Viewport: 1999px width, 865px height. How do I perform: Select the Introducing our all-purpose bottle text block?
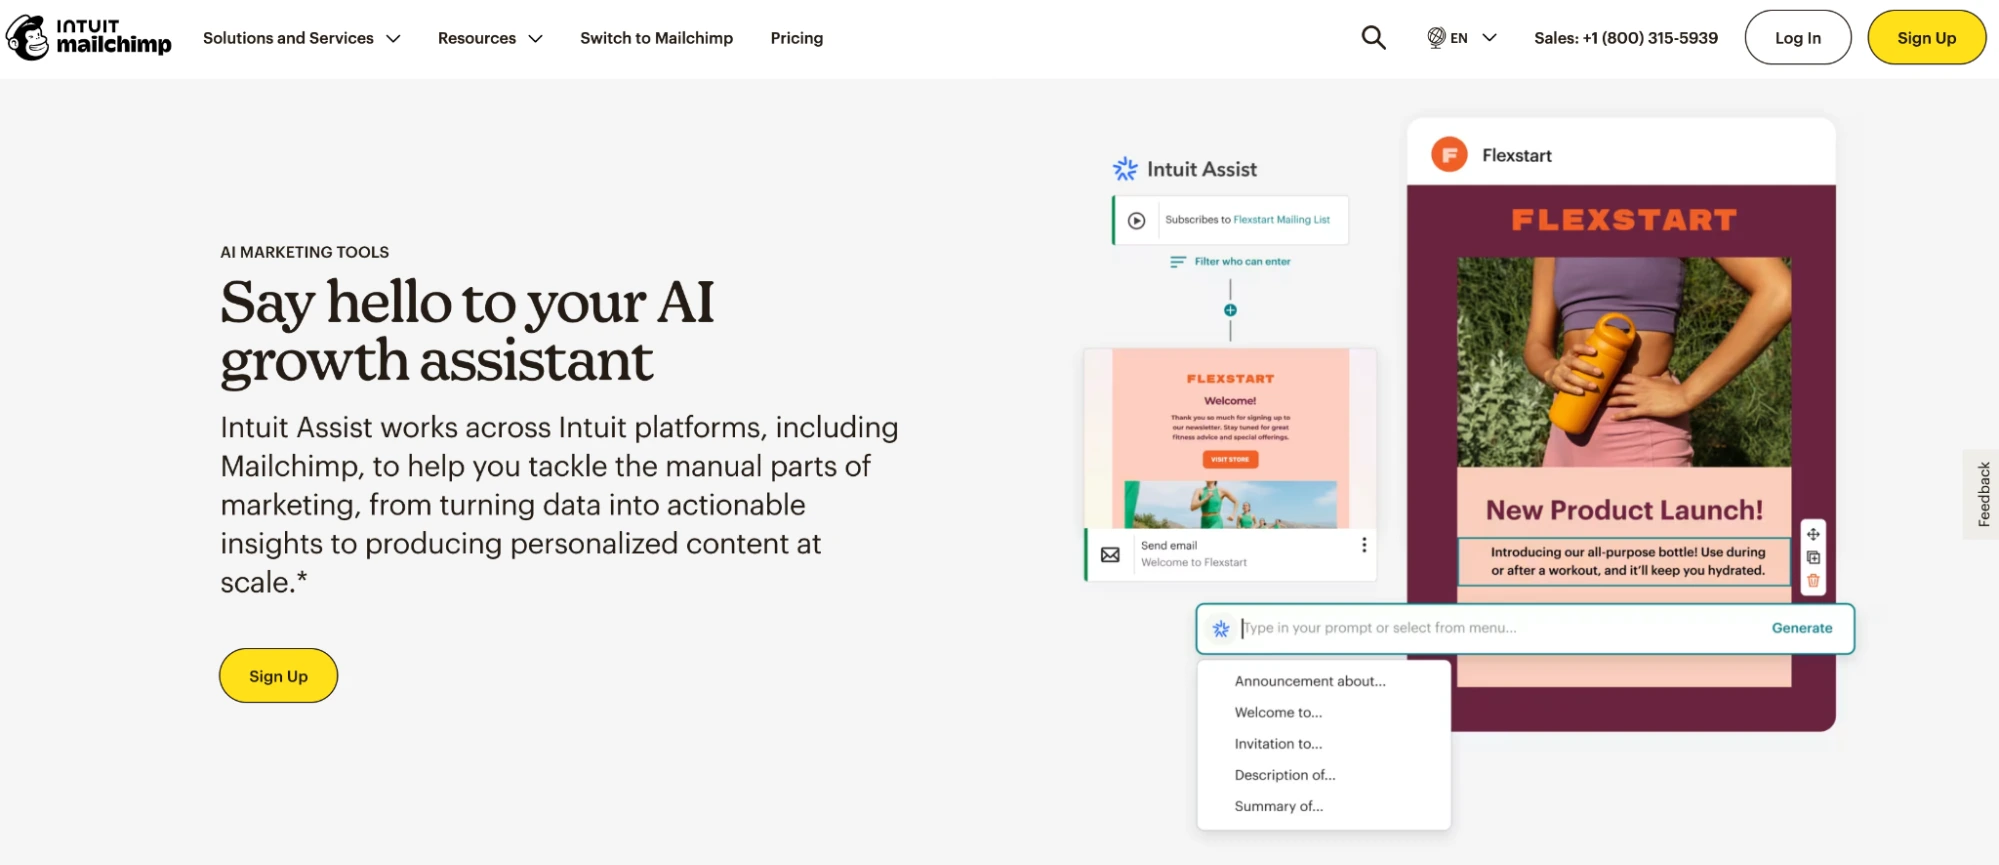tap(1624, 561)
